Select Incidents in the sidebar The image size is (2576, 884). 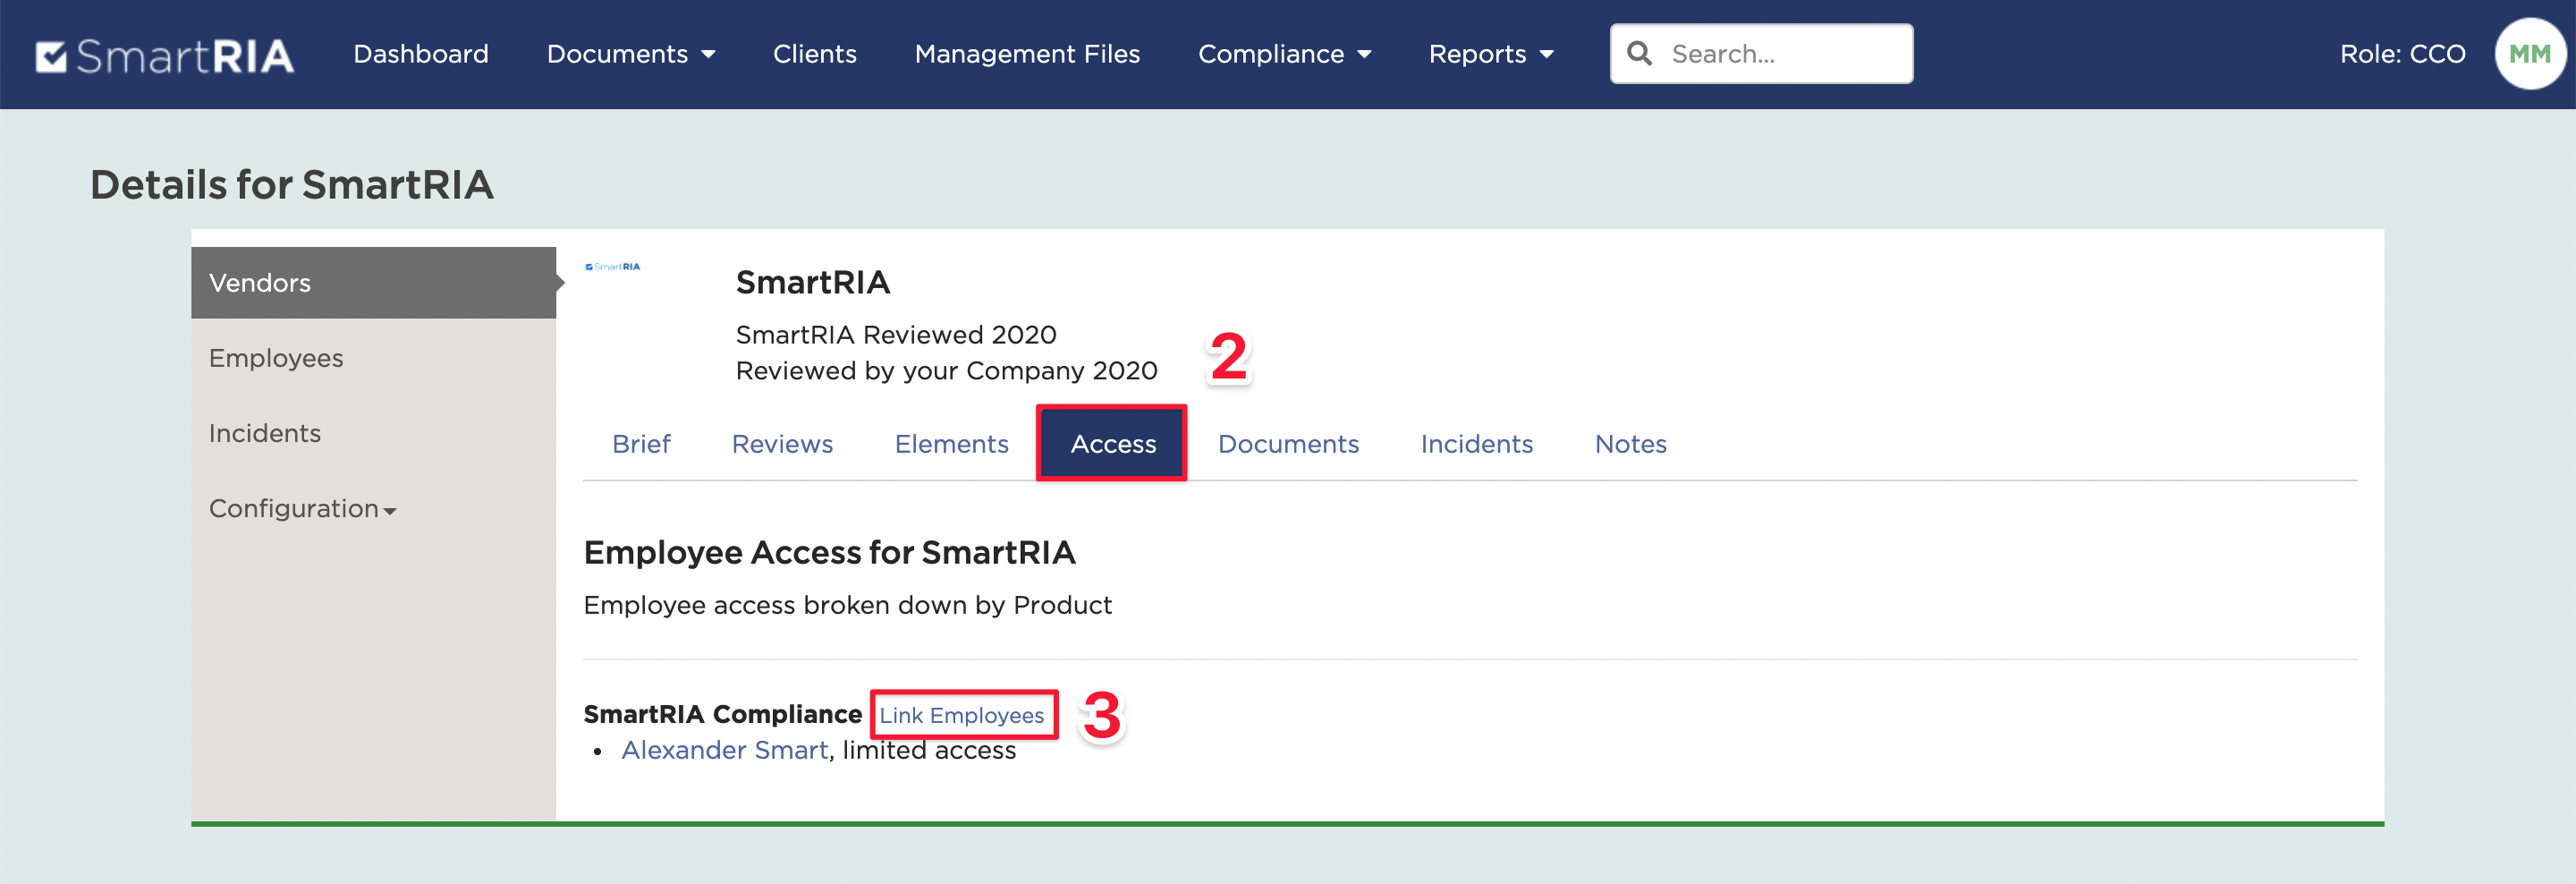click(x=373, y=433)
